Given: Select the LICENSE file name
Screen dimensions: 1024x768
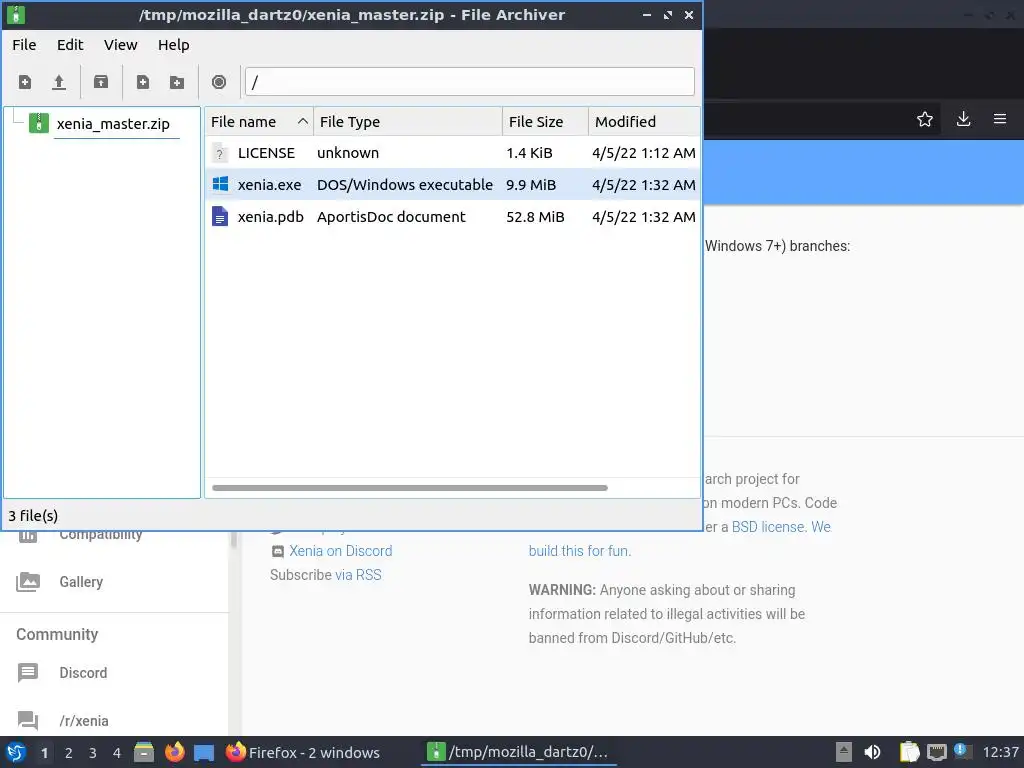Looking at the screenshot, I should coord(266,153).
